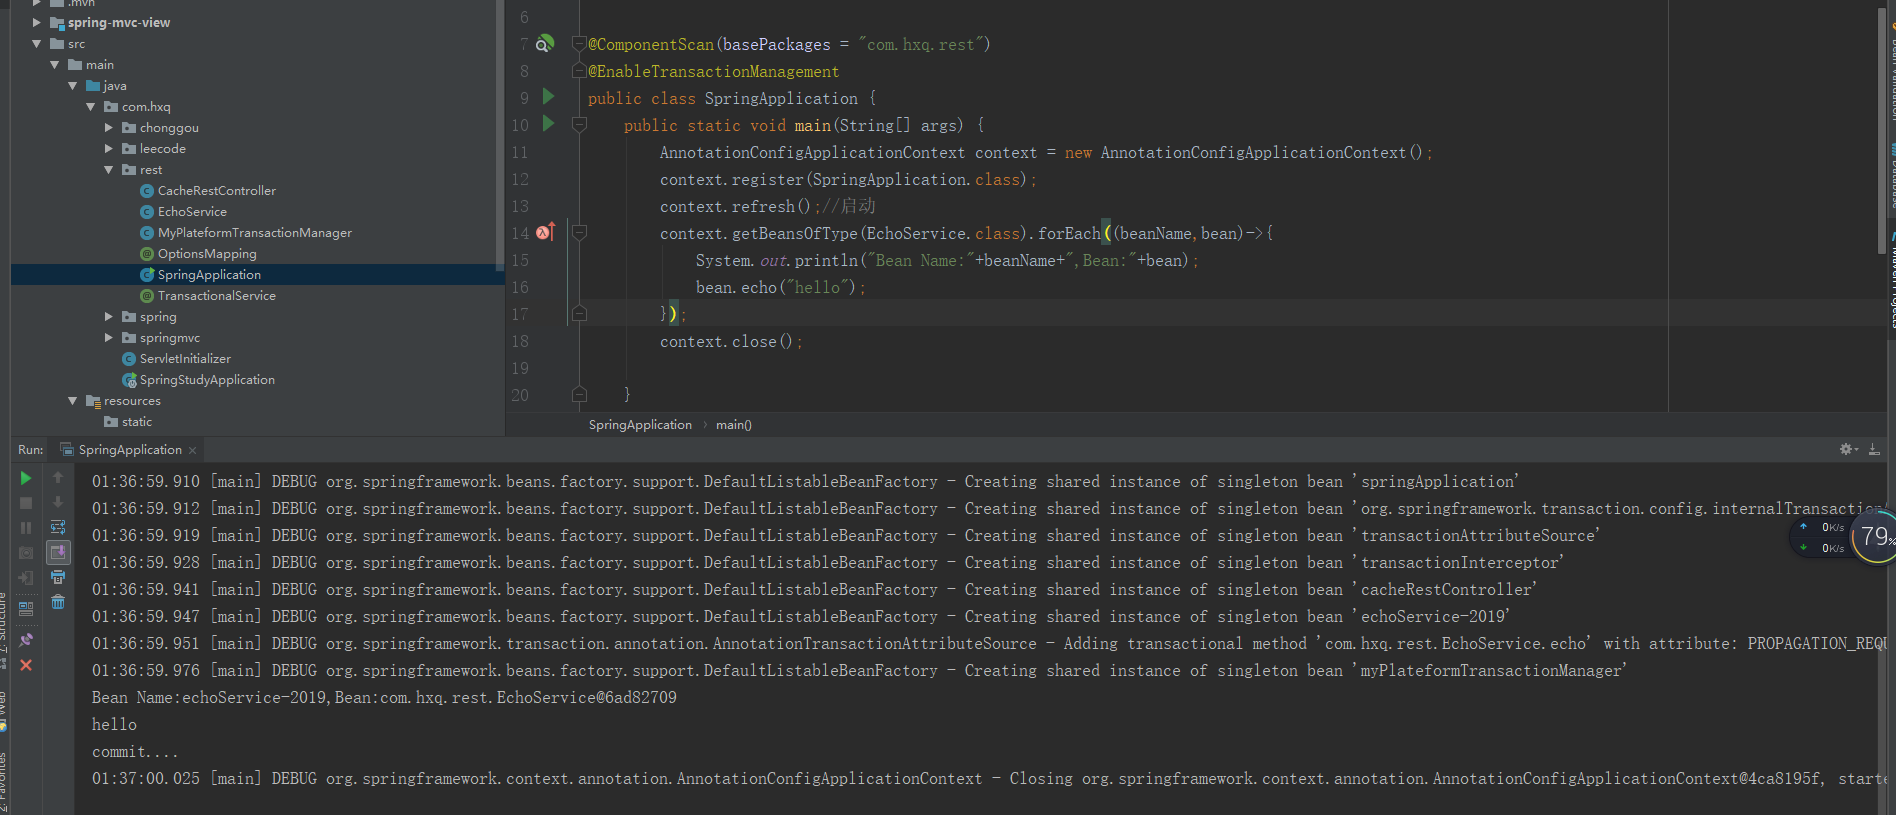Collapse the java folder

coord(73,85)
